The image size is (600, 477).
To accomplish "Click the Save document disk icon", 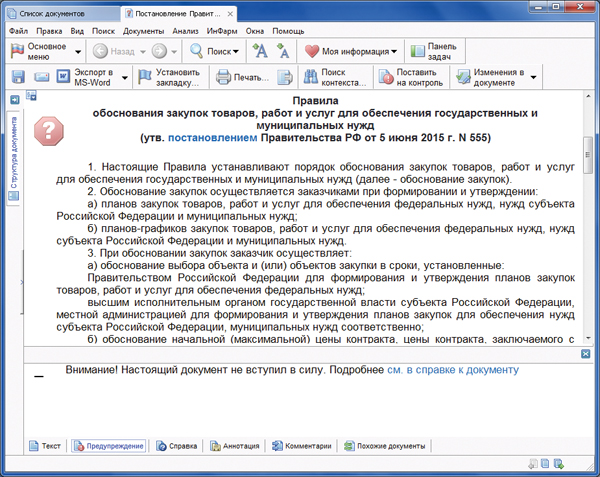I will coord(19,77).
